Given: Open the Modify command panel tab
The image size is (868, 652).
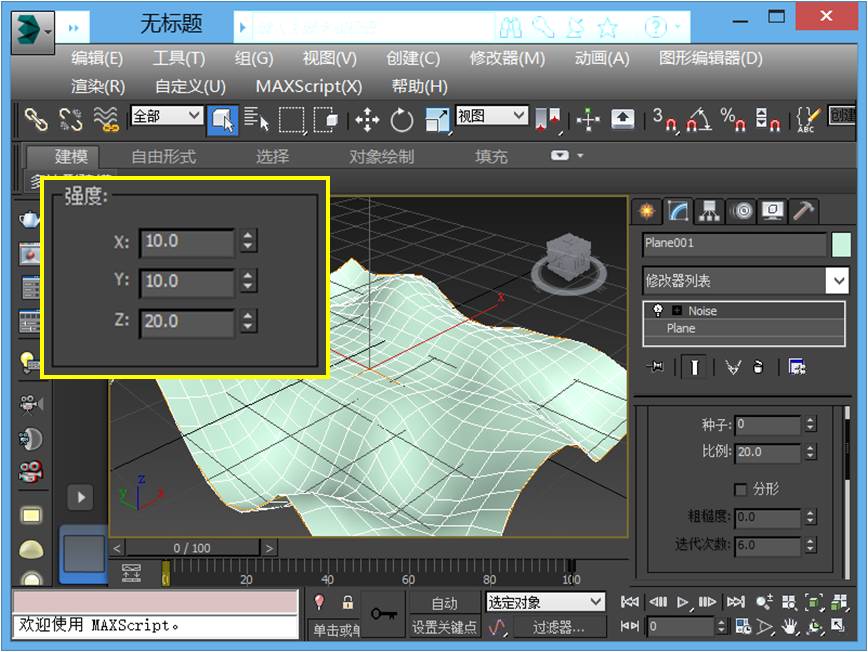Looking at the screenshot, I should click(678, 211).
